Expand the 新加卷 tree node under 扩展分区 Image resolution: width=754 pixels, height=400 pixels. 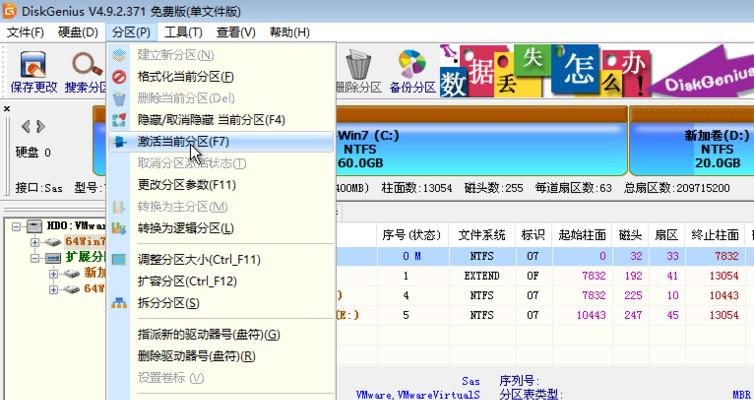tap(53, 274)
